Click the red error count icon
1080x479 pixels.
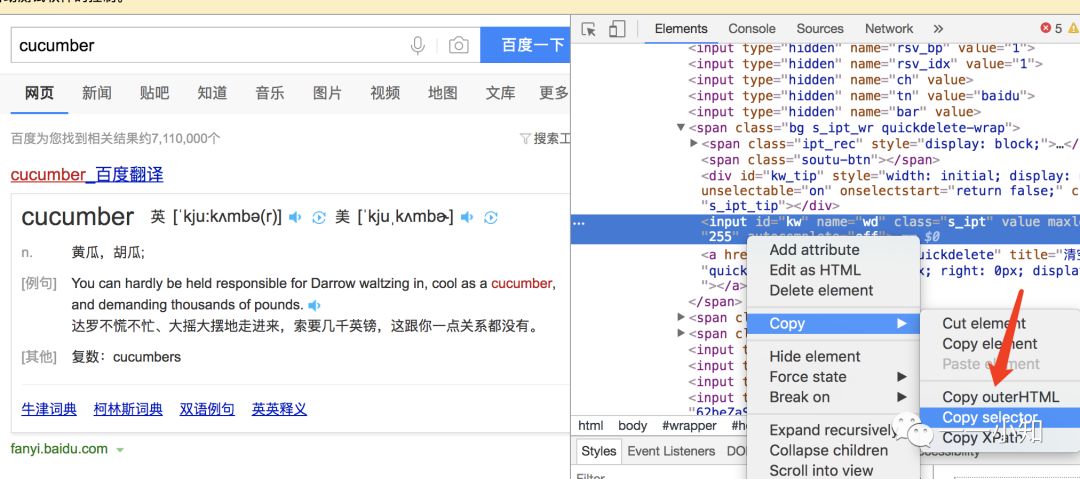point(1046,28)
